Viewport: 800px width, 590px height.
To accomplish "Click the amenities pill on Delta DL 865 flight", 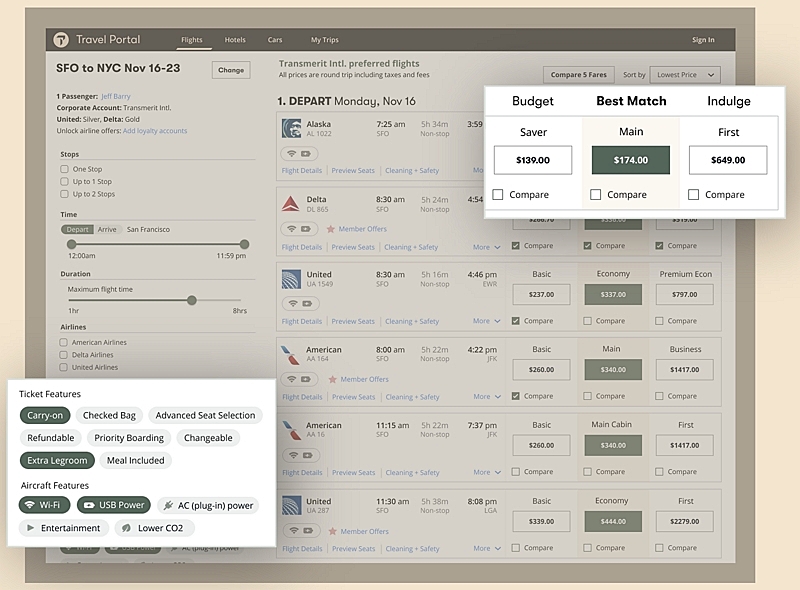I will [x=299, y=229].
